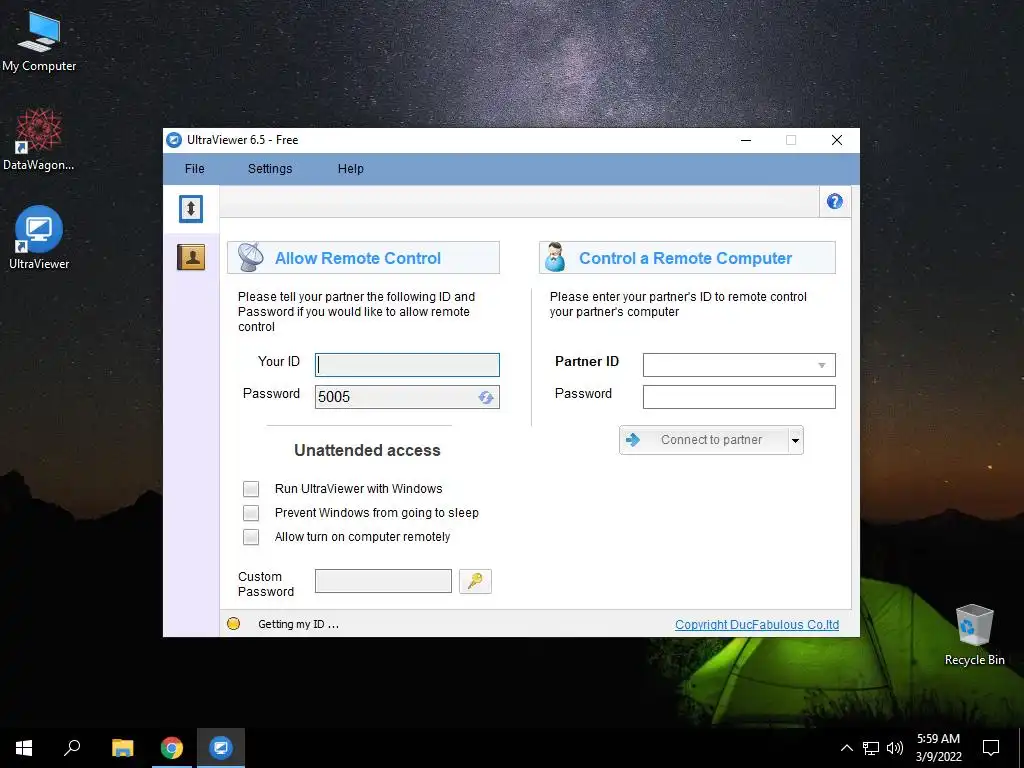Screen dimensions: 1024x768
Task: Click the satellite dish Allow Remote Control icon
Action: click(x=251, y=257)
